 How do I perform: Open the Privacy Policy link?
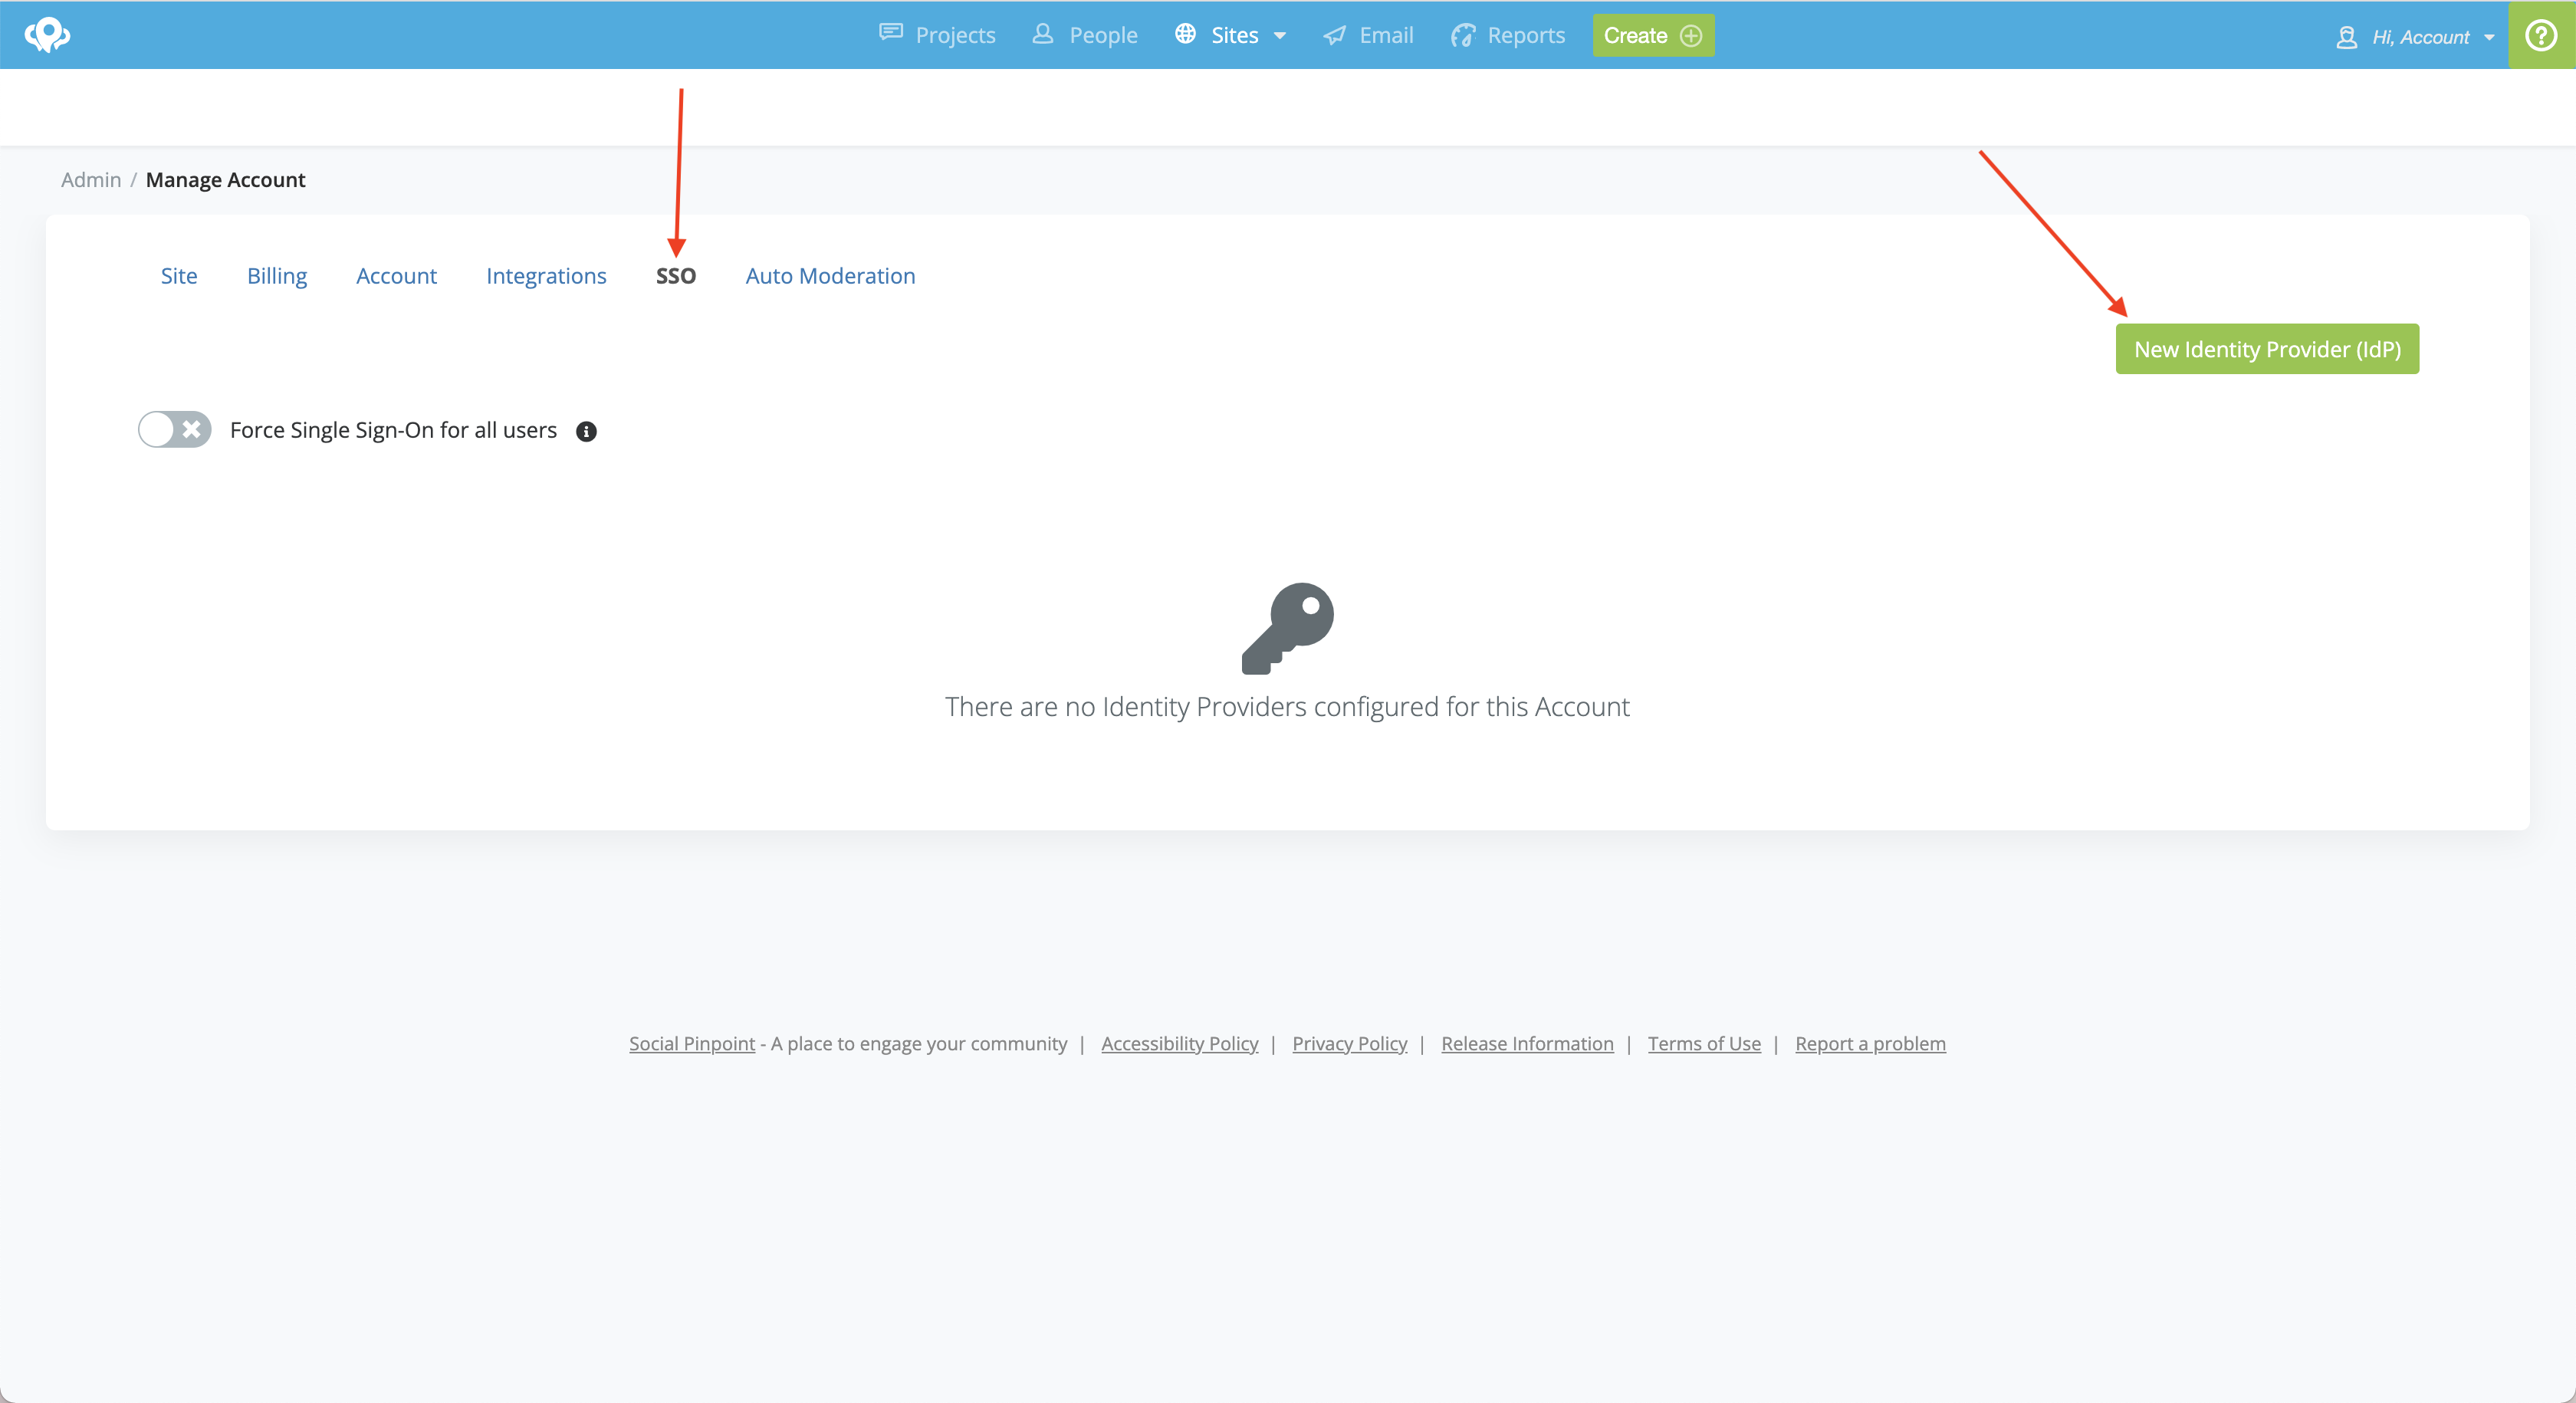(x=1350, y=1044)
